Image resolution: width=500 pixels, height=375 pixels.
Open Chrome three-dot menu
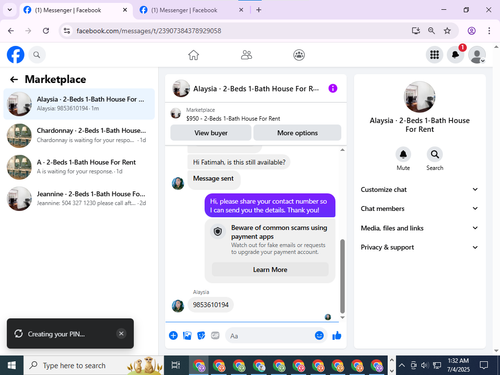(x=489, y=31)
